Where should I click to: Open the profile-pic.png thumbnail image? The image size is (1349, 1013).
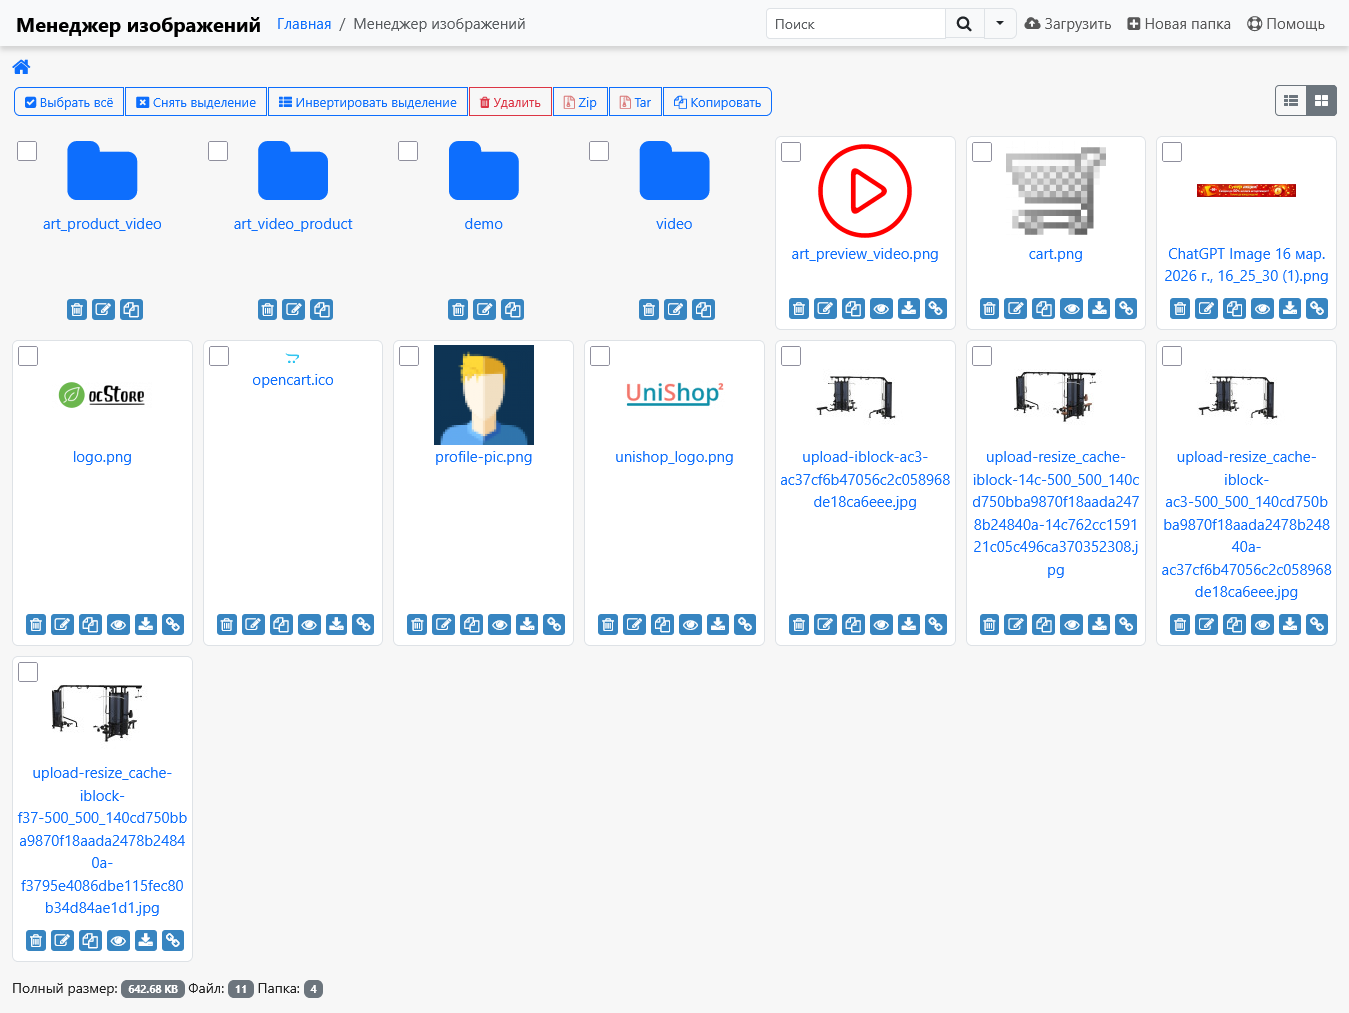point(484,395)
